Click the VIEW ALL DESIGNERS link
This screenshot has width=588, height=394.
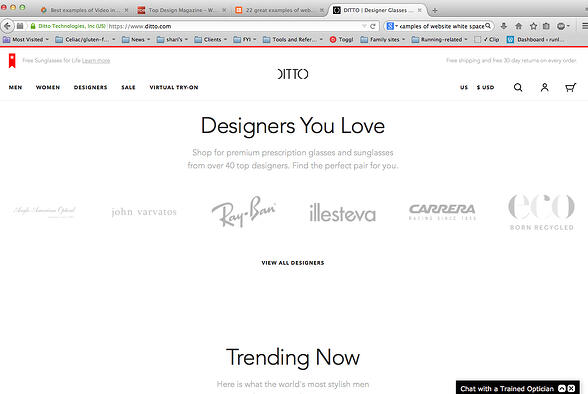293,263
